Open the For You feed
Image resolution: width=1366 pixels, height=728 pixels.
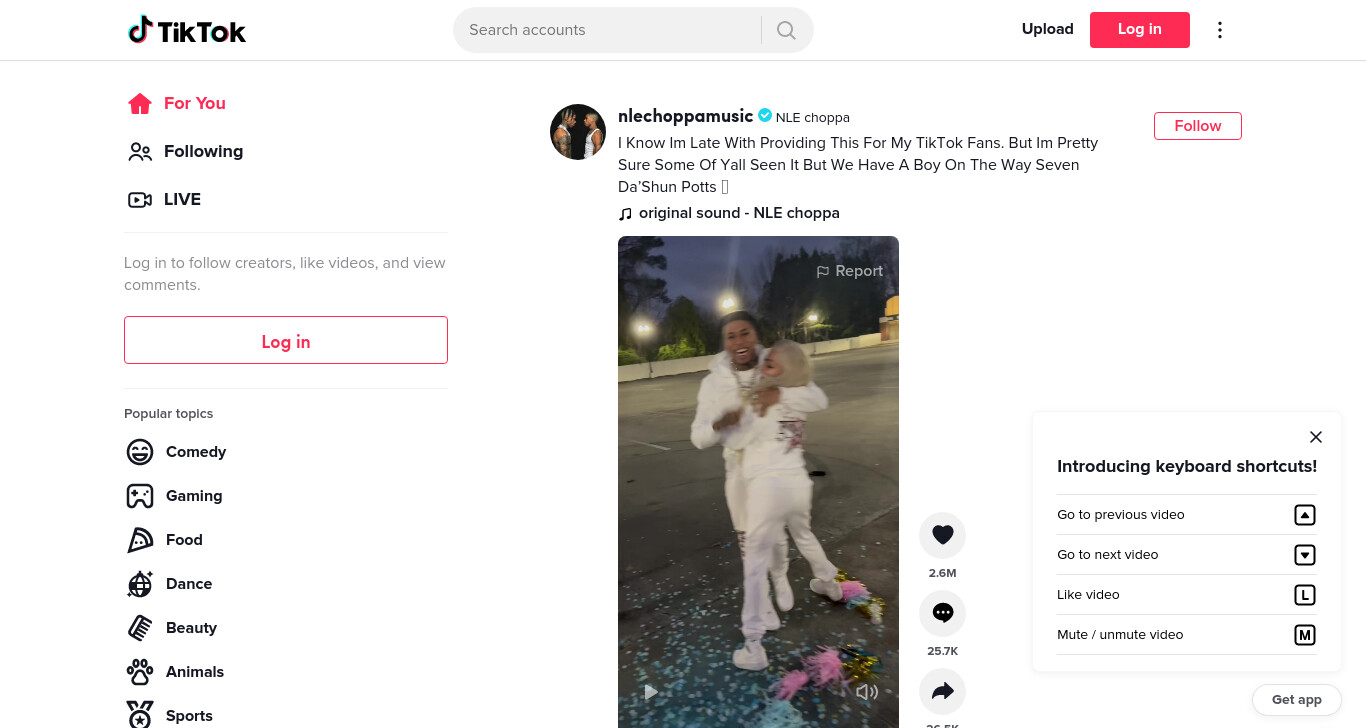(x=177, y=103)
